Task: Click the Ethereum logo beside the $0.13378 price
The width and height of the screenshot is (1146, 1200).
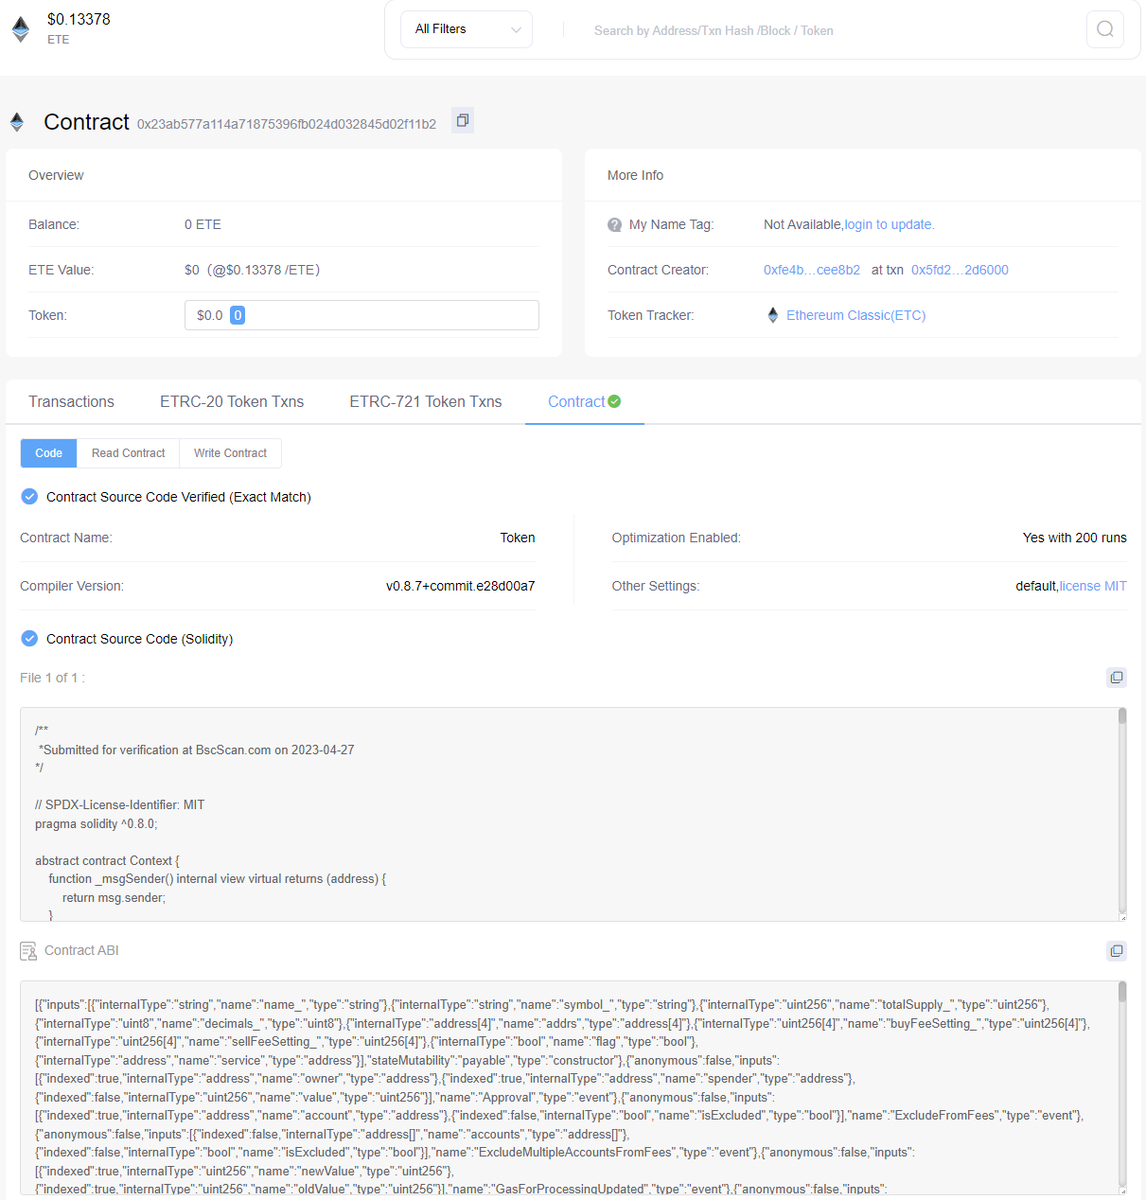Action: [x=20, y=29]
